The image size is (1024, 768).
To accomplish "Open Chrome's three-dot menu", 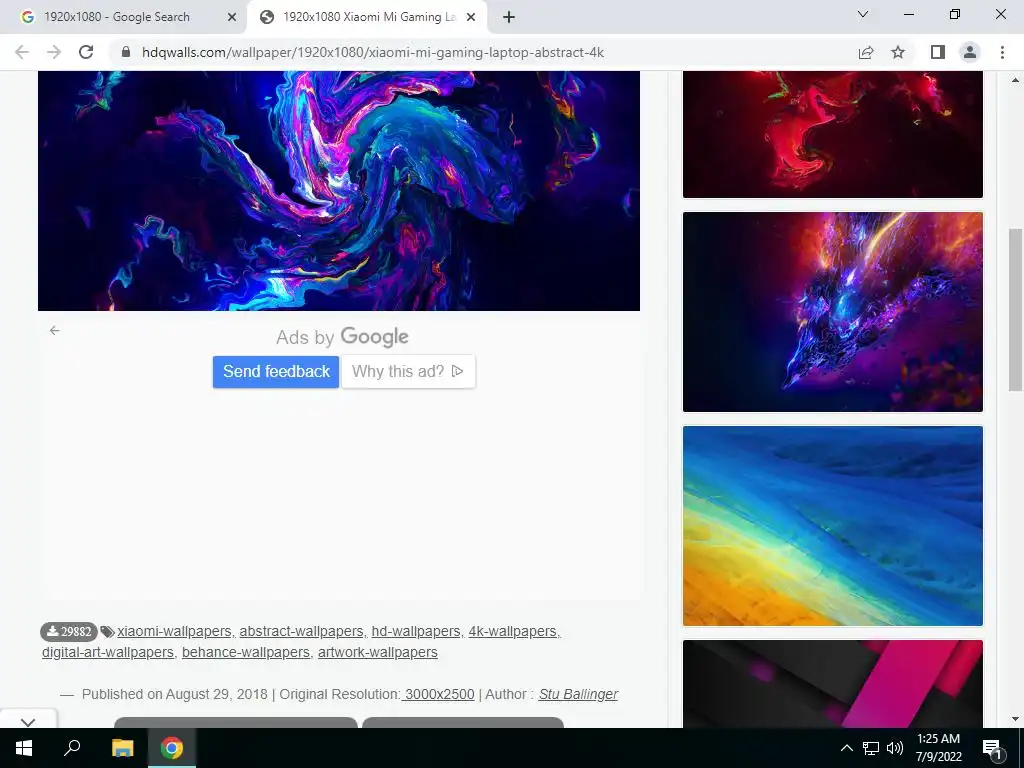I will coord(1002,52).
